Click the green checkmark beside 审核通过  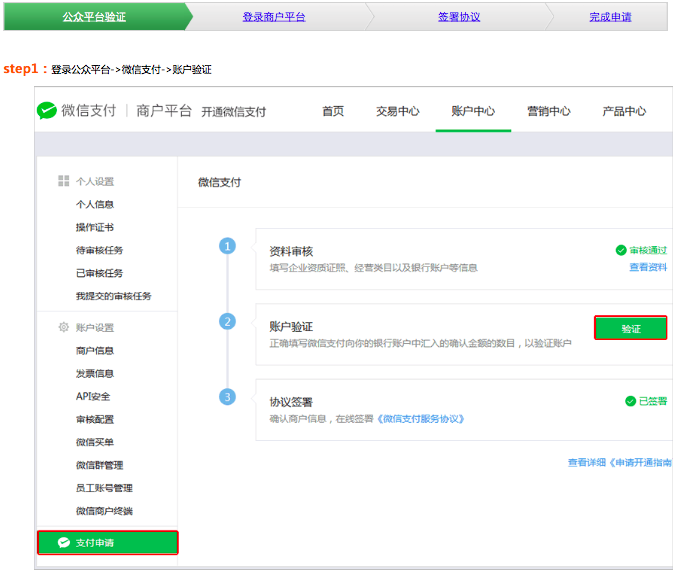621,250
